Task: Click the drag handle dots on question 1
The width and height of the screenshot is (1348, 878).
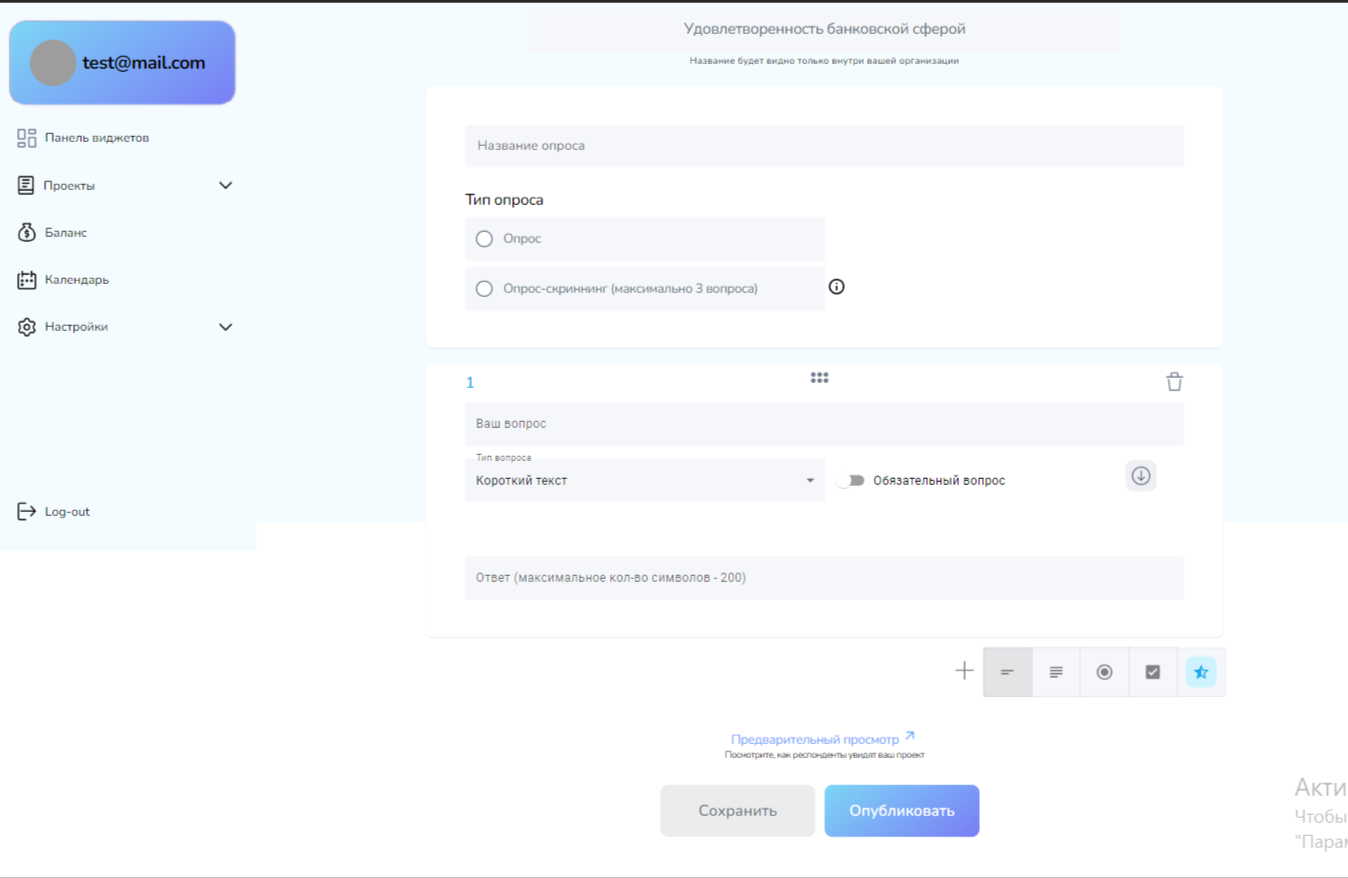Action: [819, 378]
